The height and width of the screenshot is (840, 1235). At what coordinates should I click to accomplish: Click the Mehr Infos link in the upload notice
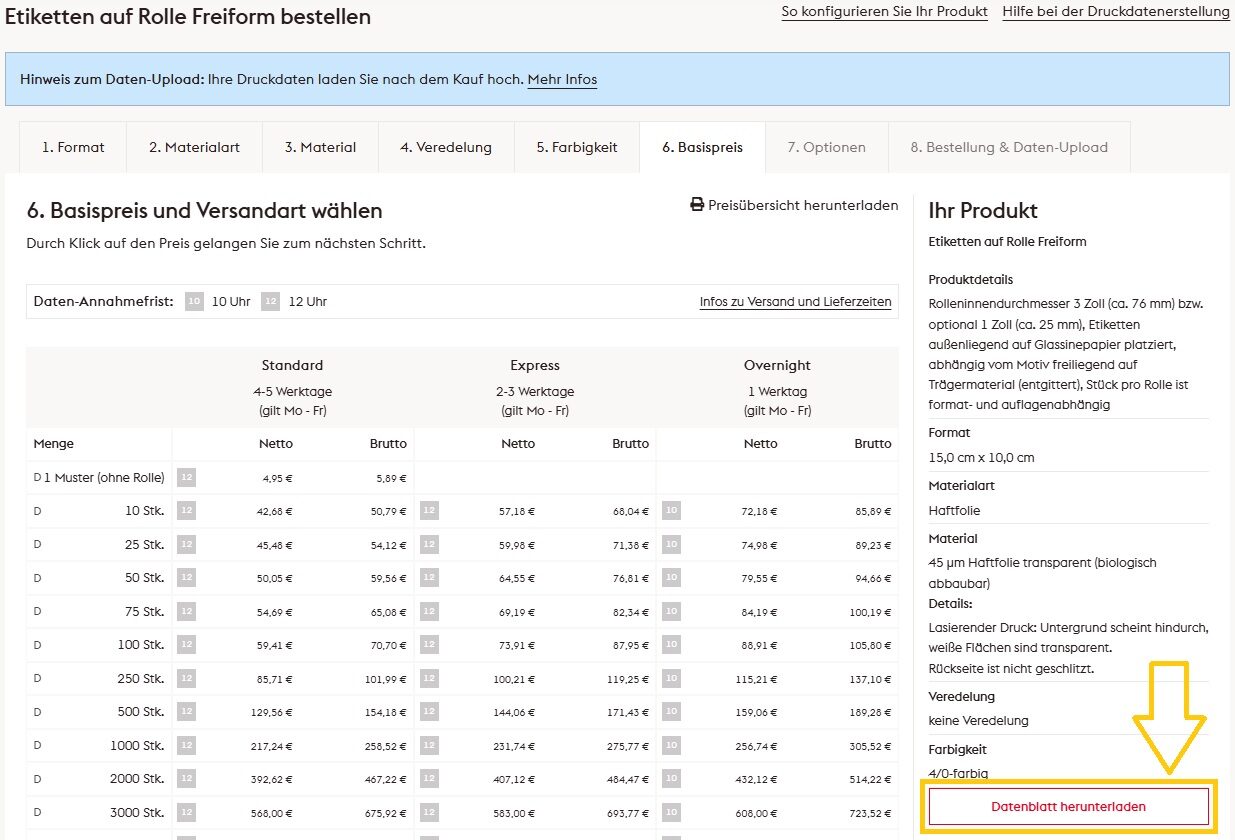tap(562, 79)
